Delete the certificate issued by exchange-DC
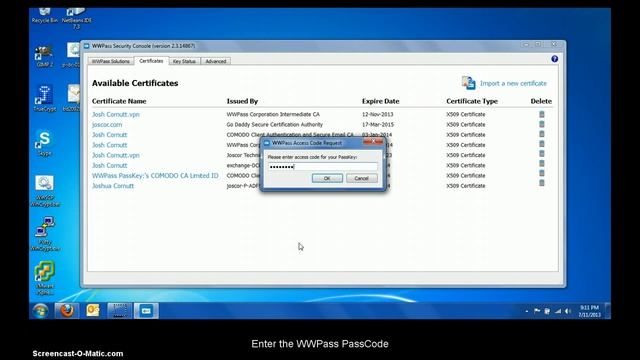This screenshot has width=640, height=360. 542,165
